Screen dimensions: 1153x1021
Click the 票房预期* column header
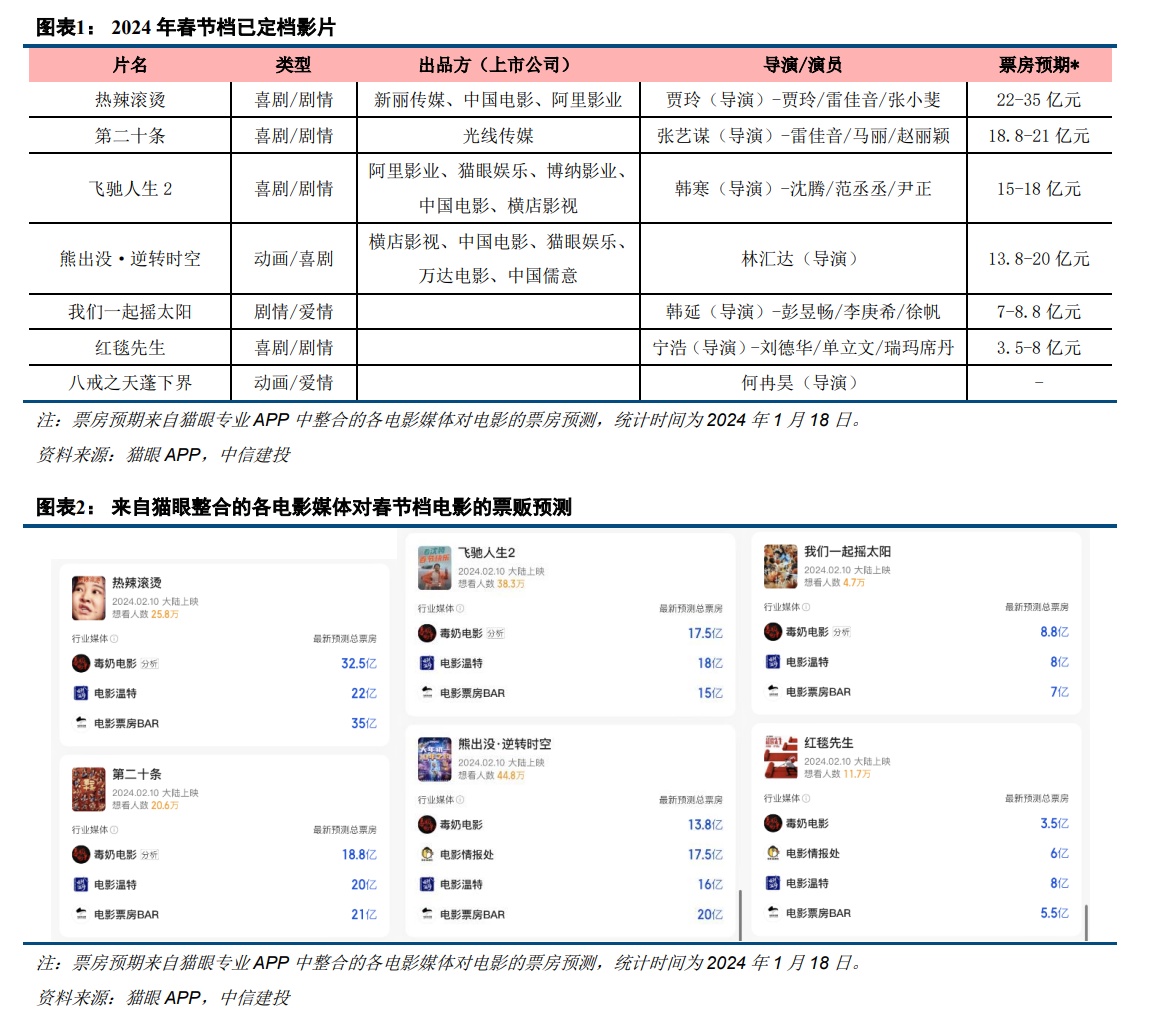click(x=1038, y=65)
